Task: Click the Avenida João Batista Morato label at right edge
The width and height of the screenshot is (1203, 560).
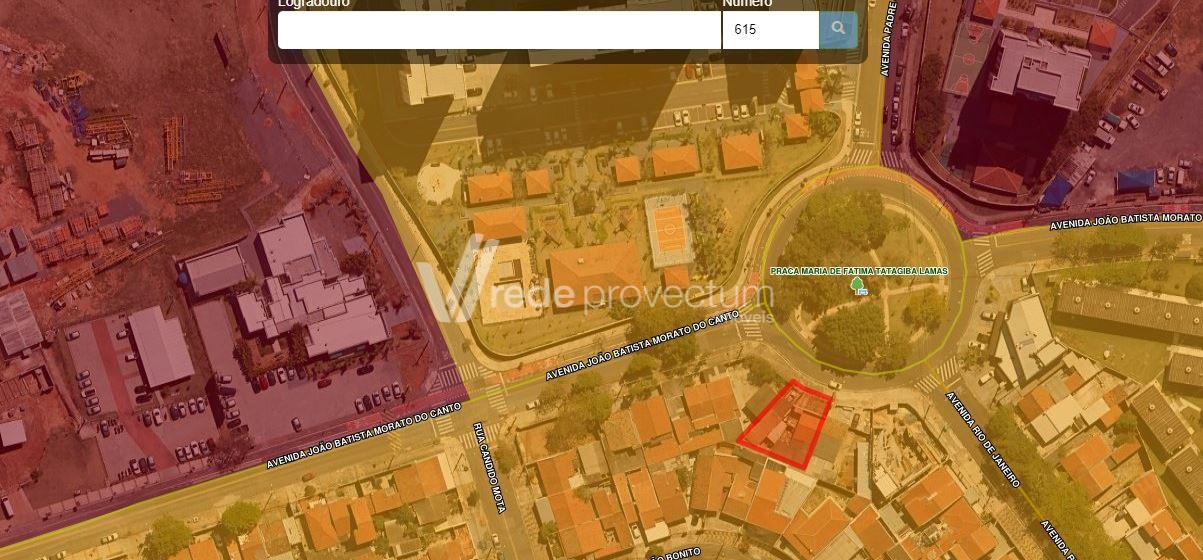Action: (1125, 220)
